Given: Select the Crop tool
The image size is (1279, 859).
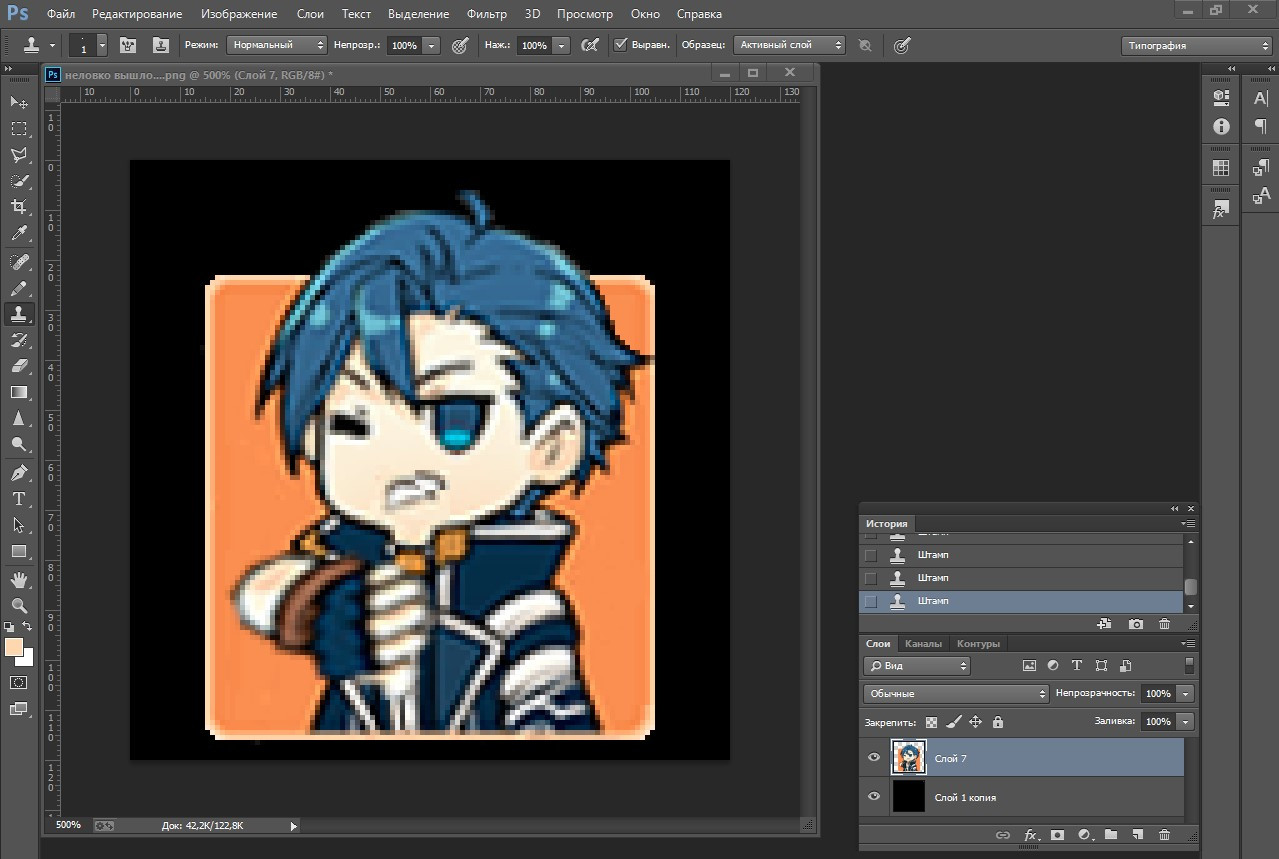Looking at the screenshot, I should pyautogui.click(x=19, y=207).
